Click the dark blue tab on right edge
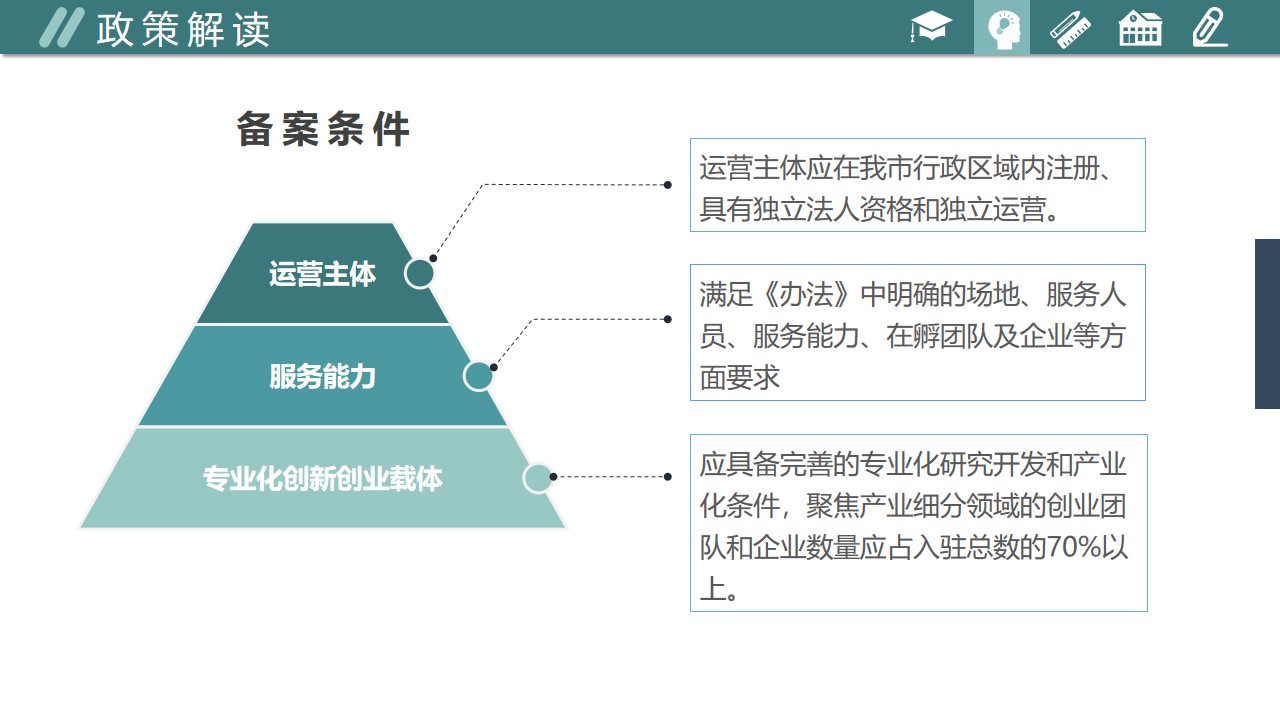 pos(1267,323)
